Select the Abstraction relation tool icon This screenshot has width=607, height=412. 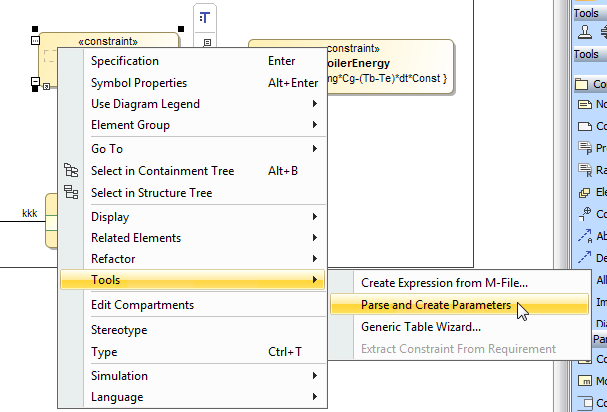click(x=587, y=236)
